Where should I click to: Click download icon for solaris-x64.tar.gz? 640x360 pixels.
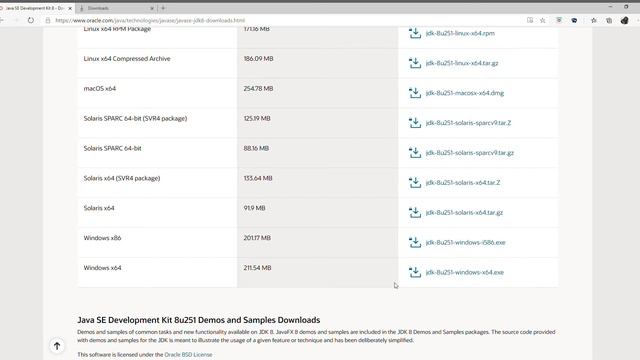[415, 212]
